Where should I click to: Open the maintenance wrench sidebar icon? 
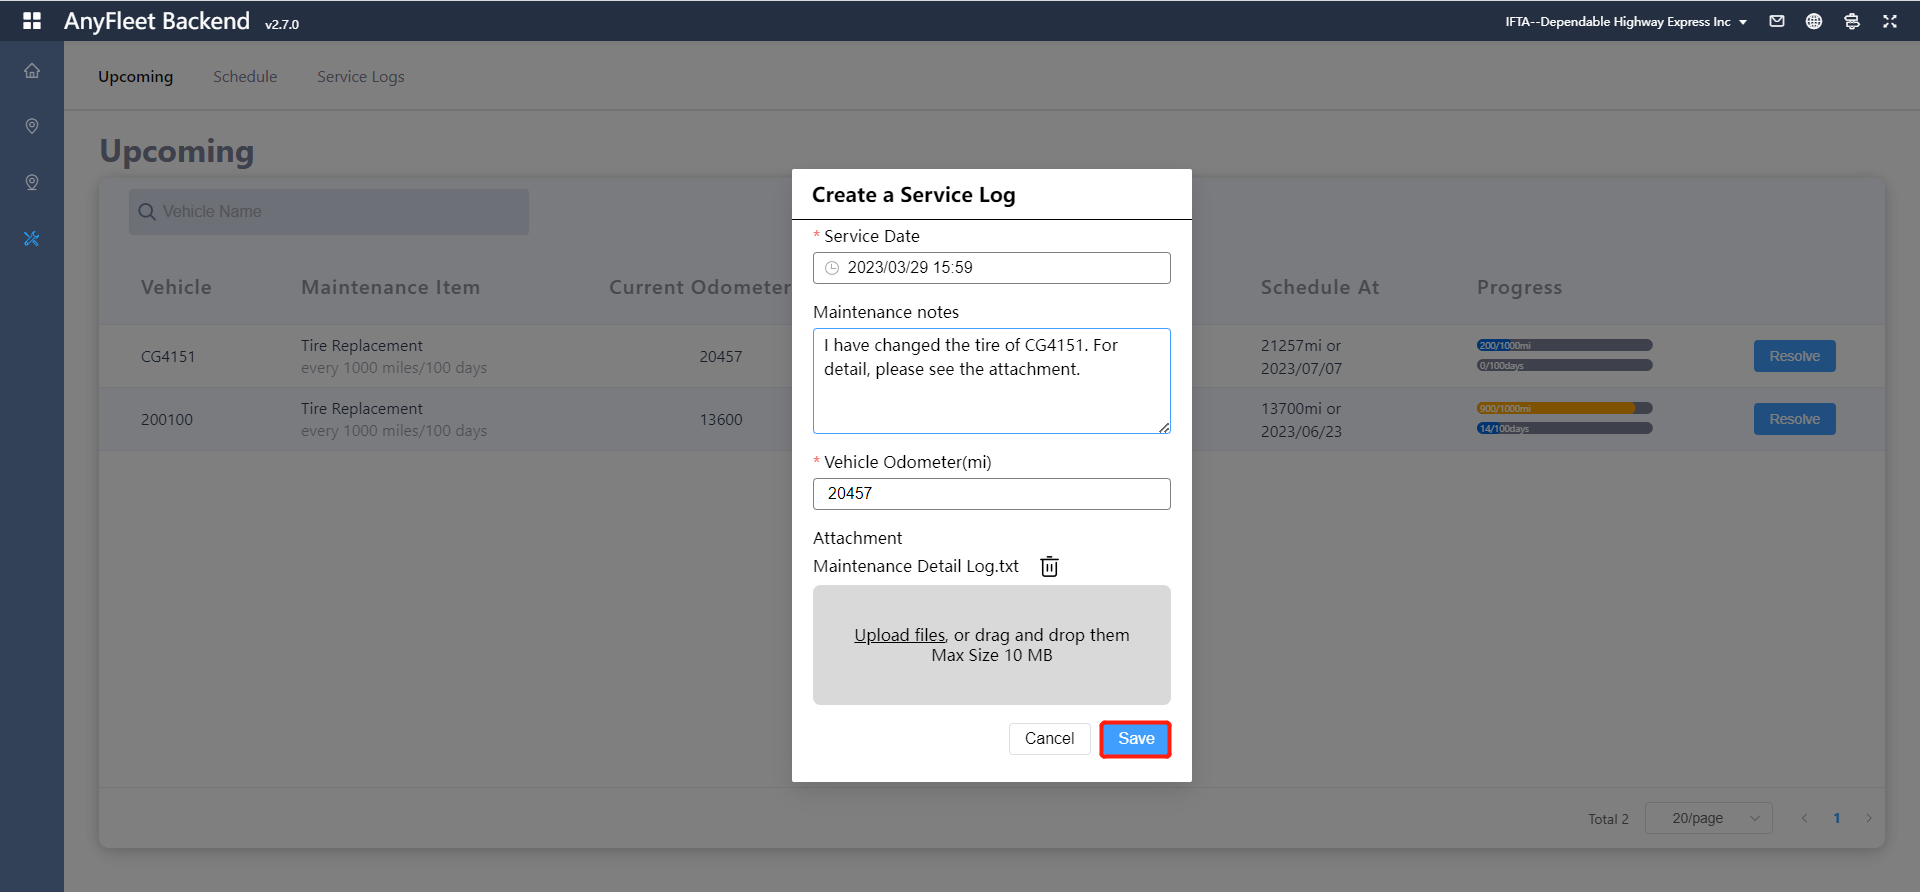tap(32, 239)
